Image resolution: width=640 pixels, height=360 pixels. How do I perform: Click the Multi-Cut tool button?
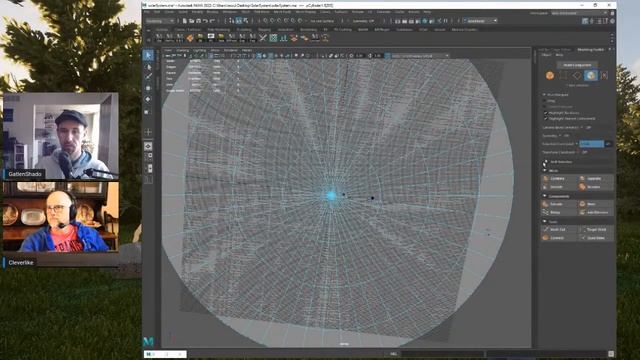559,229
